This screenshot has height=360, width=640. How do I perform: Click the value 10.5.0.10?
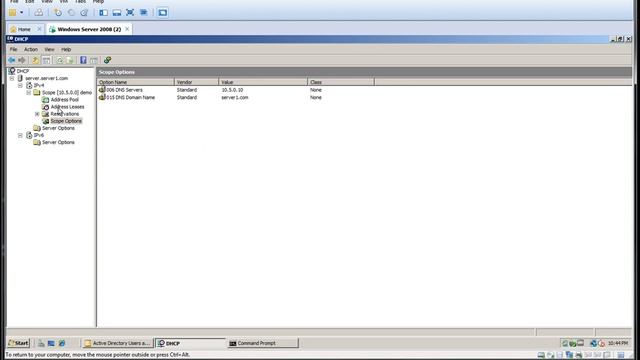point(232,90)
